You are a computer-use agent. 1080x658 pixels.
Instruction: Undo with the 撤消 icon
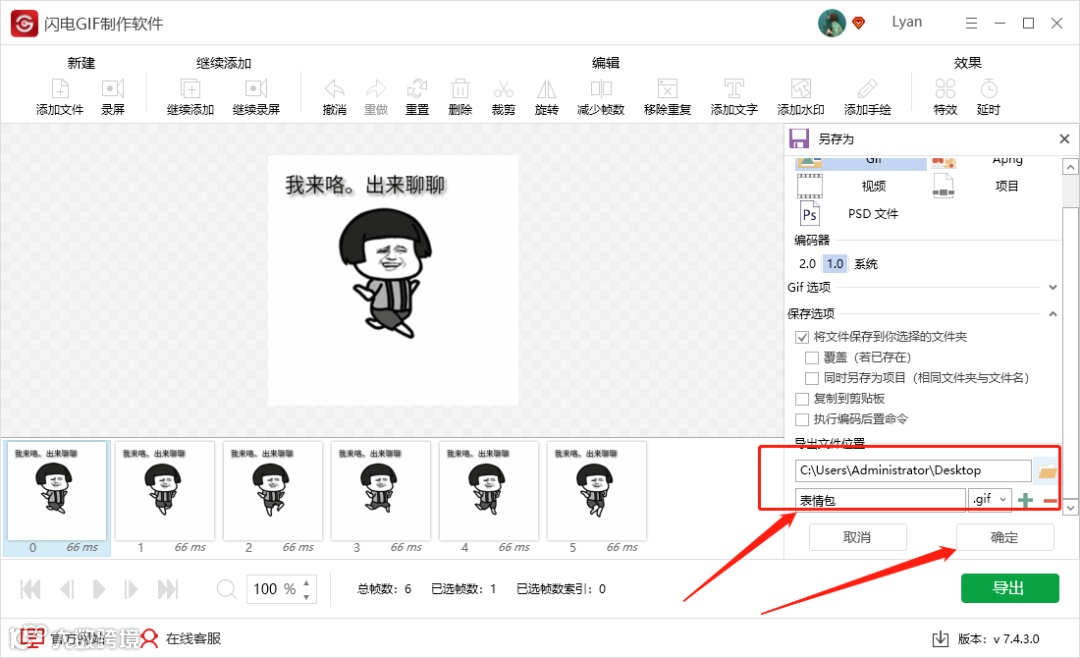[335, 89]
